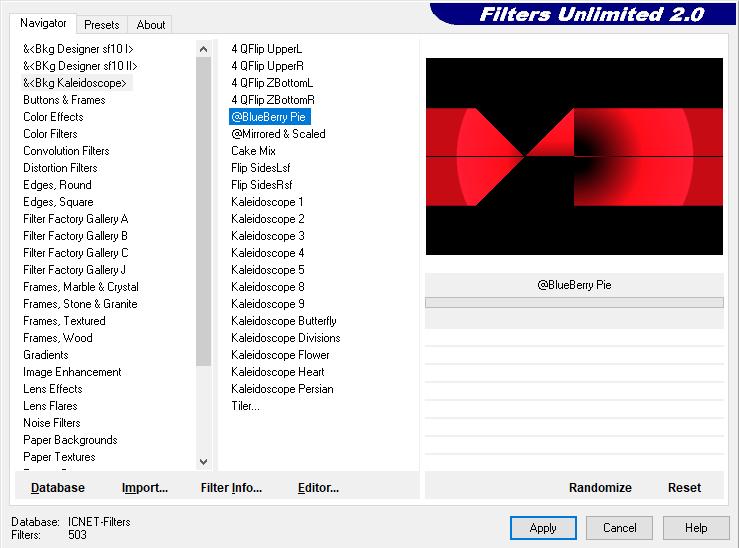Click the category list scrollbar thumb
739x548 pixels.
[204, 211]
